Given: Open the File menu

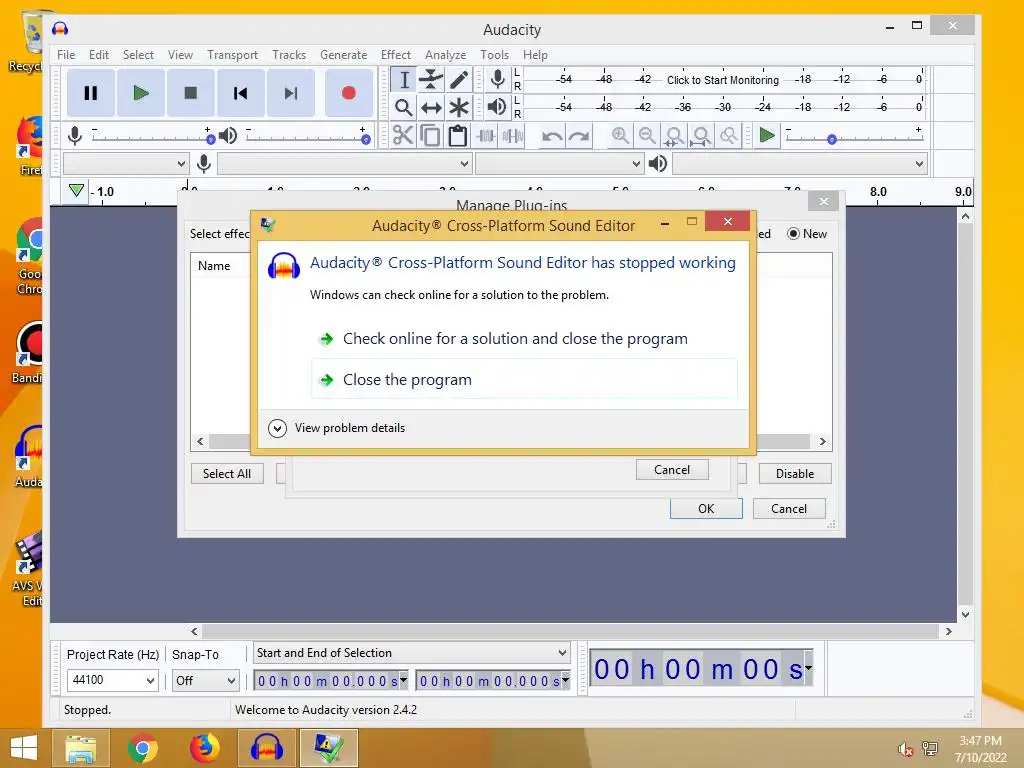Looking at the screenshot, I should coord(66,55).
